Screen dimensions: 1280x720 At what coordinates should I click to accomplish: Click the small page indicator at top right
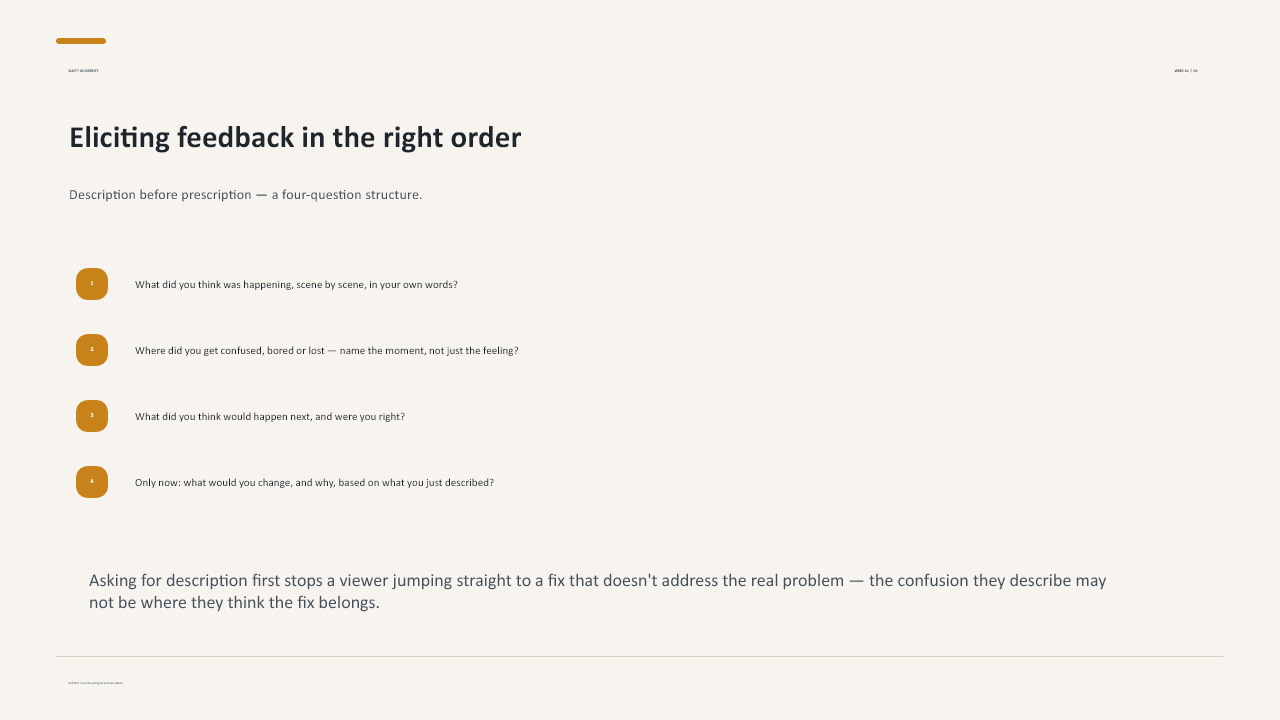(1186, 71)
